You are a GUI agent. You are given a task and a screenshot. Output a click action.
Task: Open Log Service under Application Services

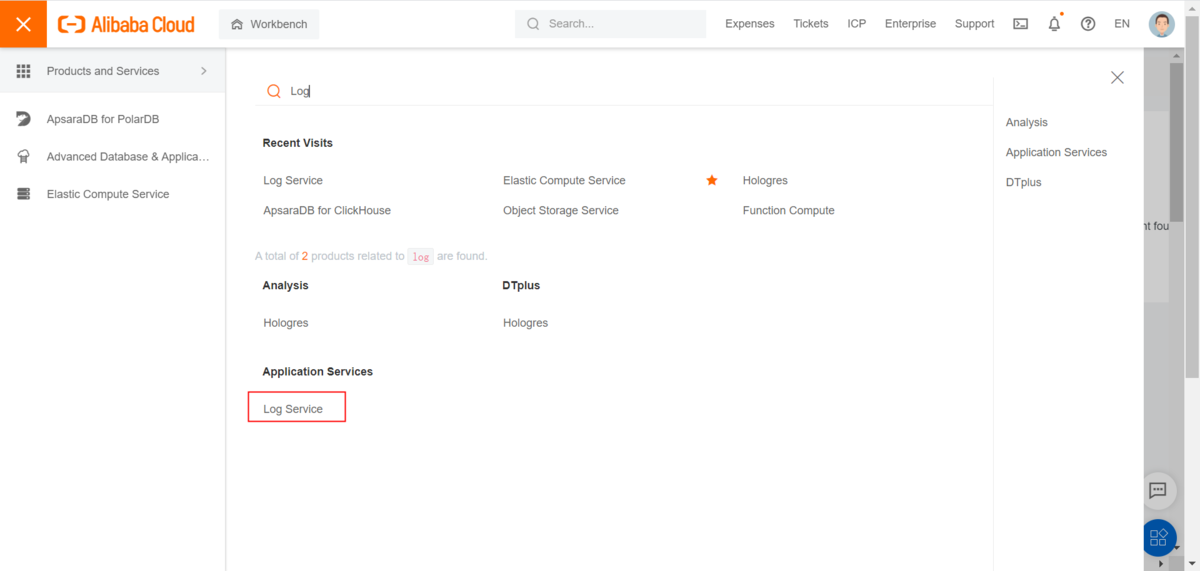point(293,409)
